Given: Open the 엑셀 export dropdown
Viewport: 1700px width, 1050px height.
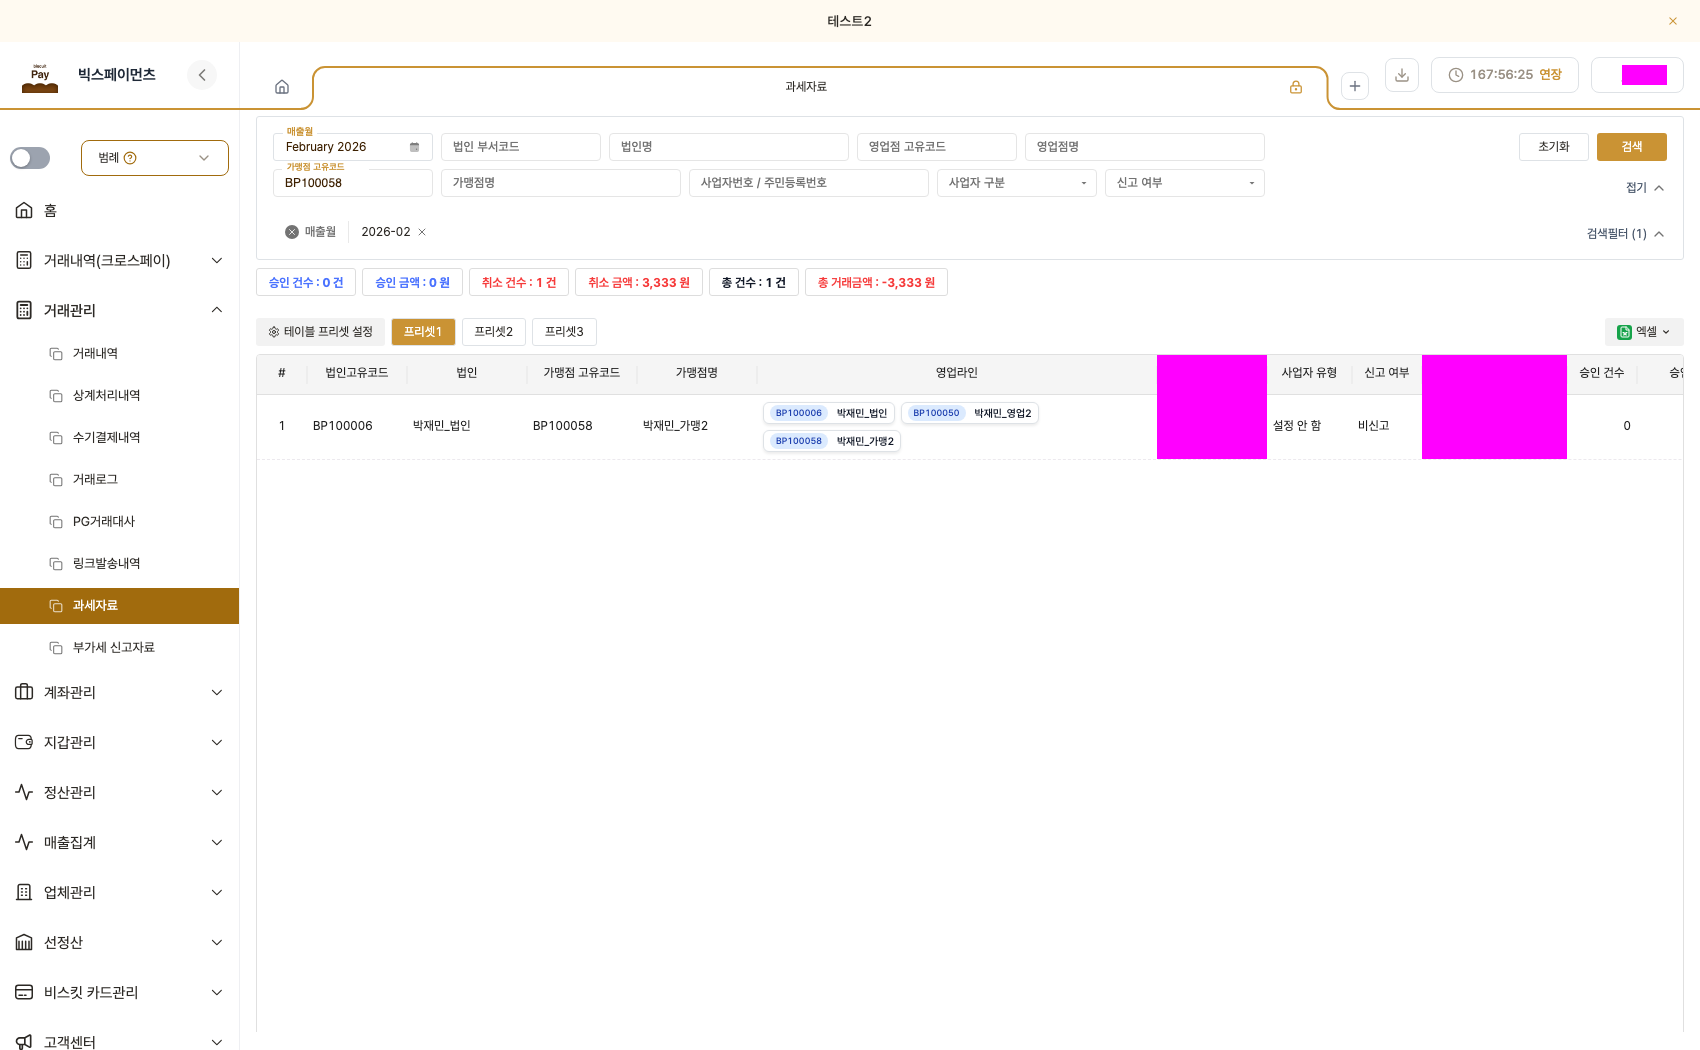Looking at the screenshot, I should point(1644,332).
